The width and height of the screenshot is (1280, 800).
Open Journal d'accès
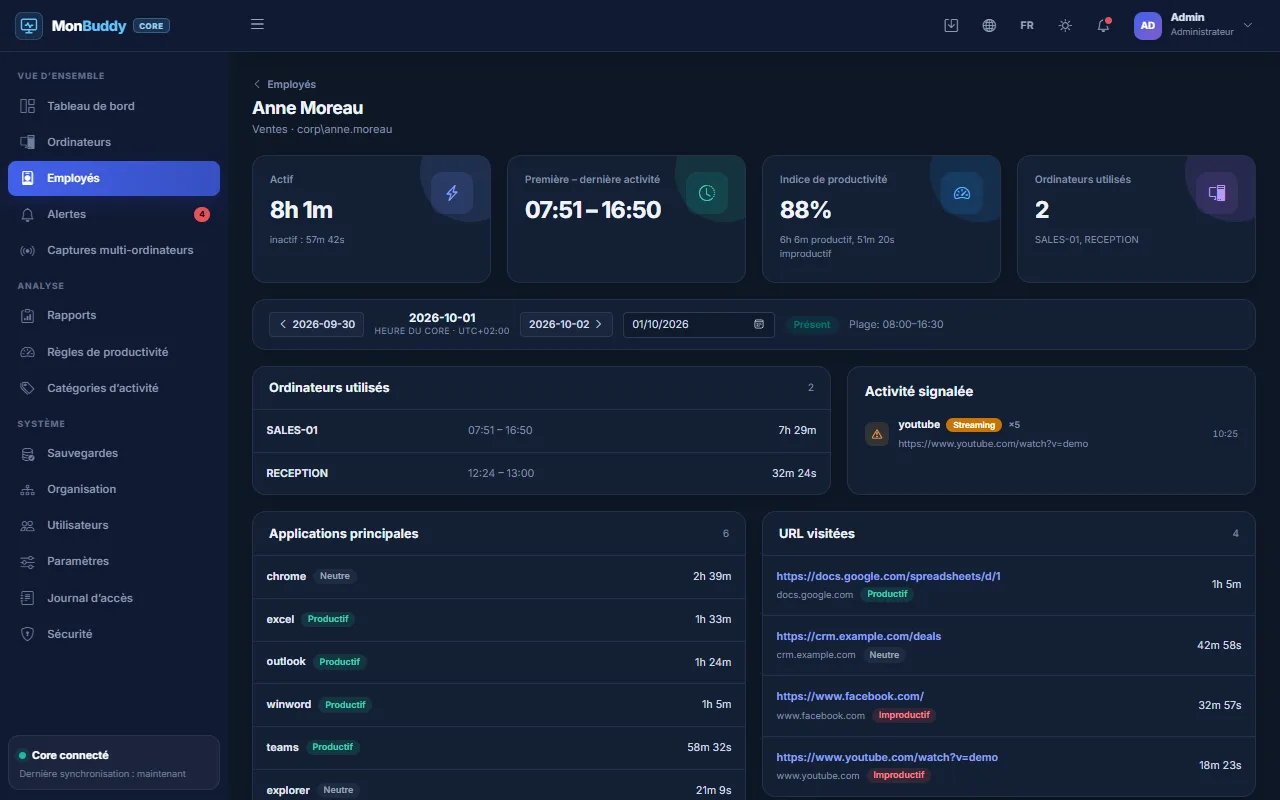pos(114,598)
